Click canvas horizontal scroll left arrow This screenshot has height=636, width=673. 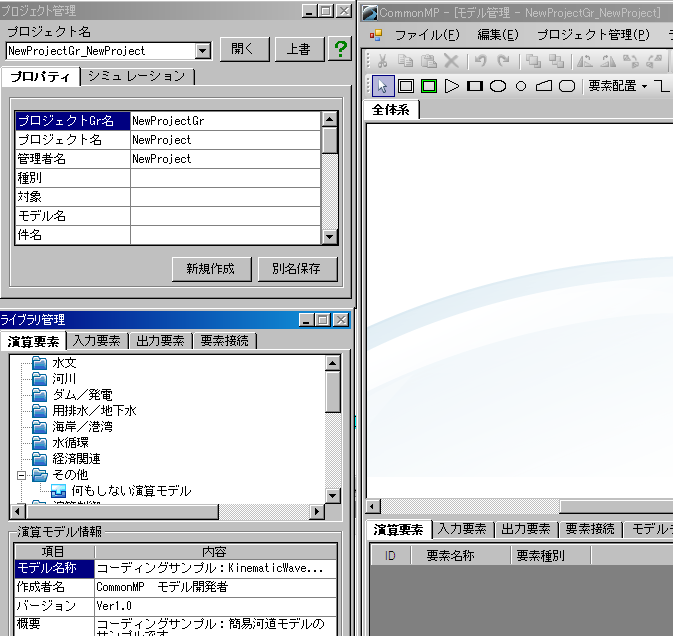(373, 507)
